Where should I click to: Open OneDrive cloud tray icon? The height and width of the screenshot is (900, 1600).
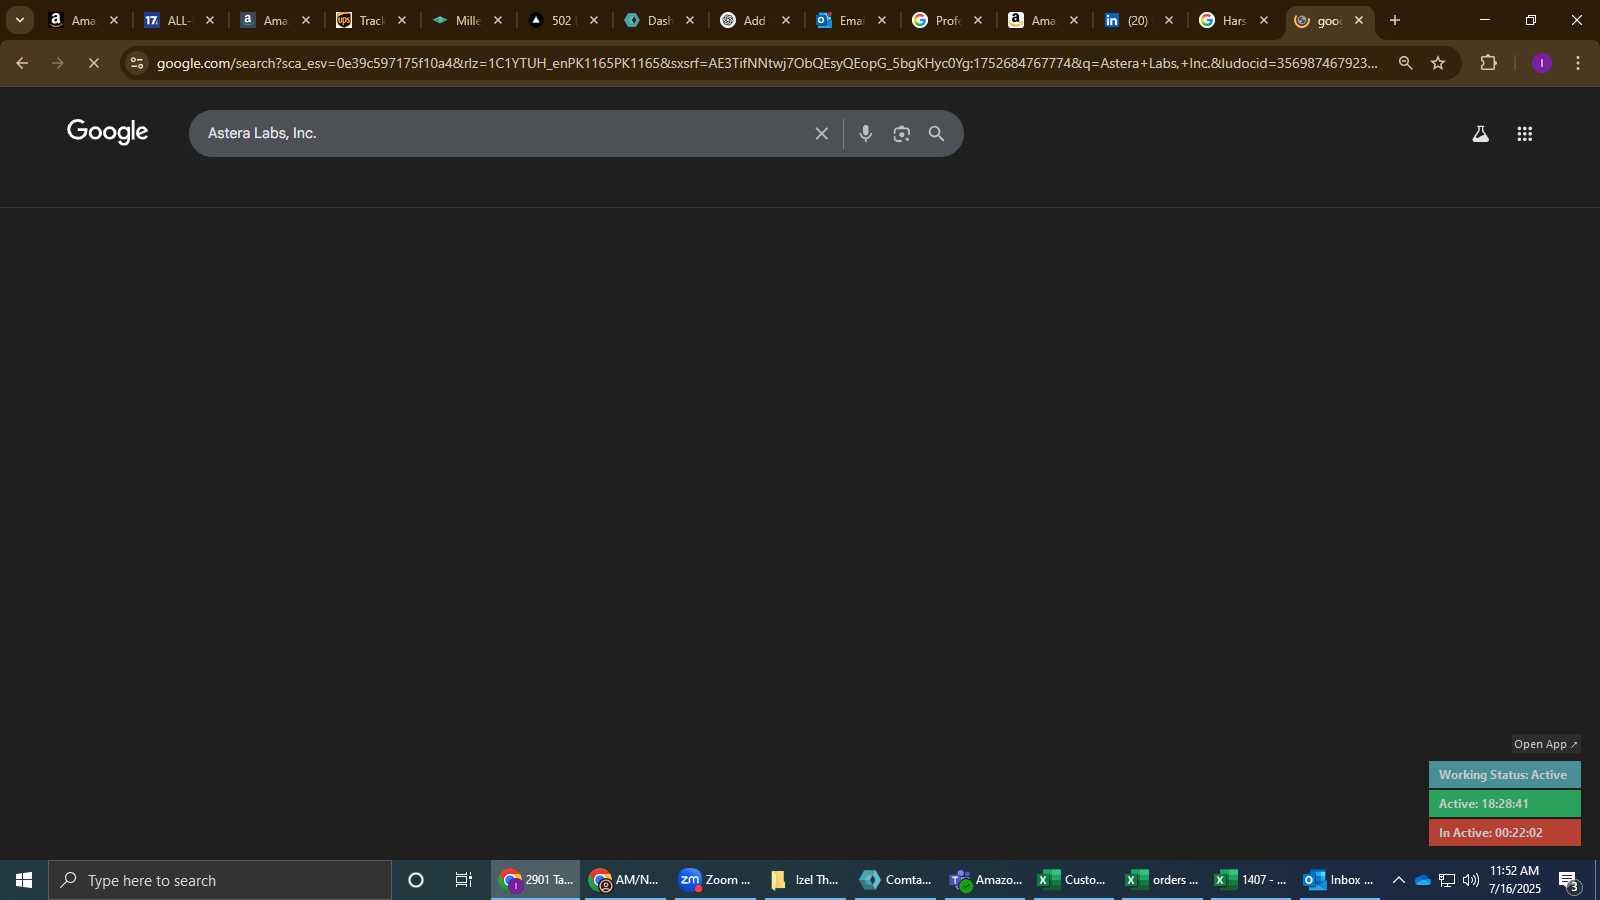(1422, 880)
